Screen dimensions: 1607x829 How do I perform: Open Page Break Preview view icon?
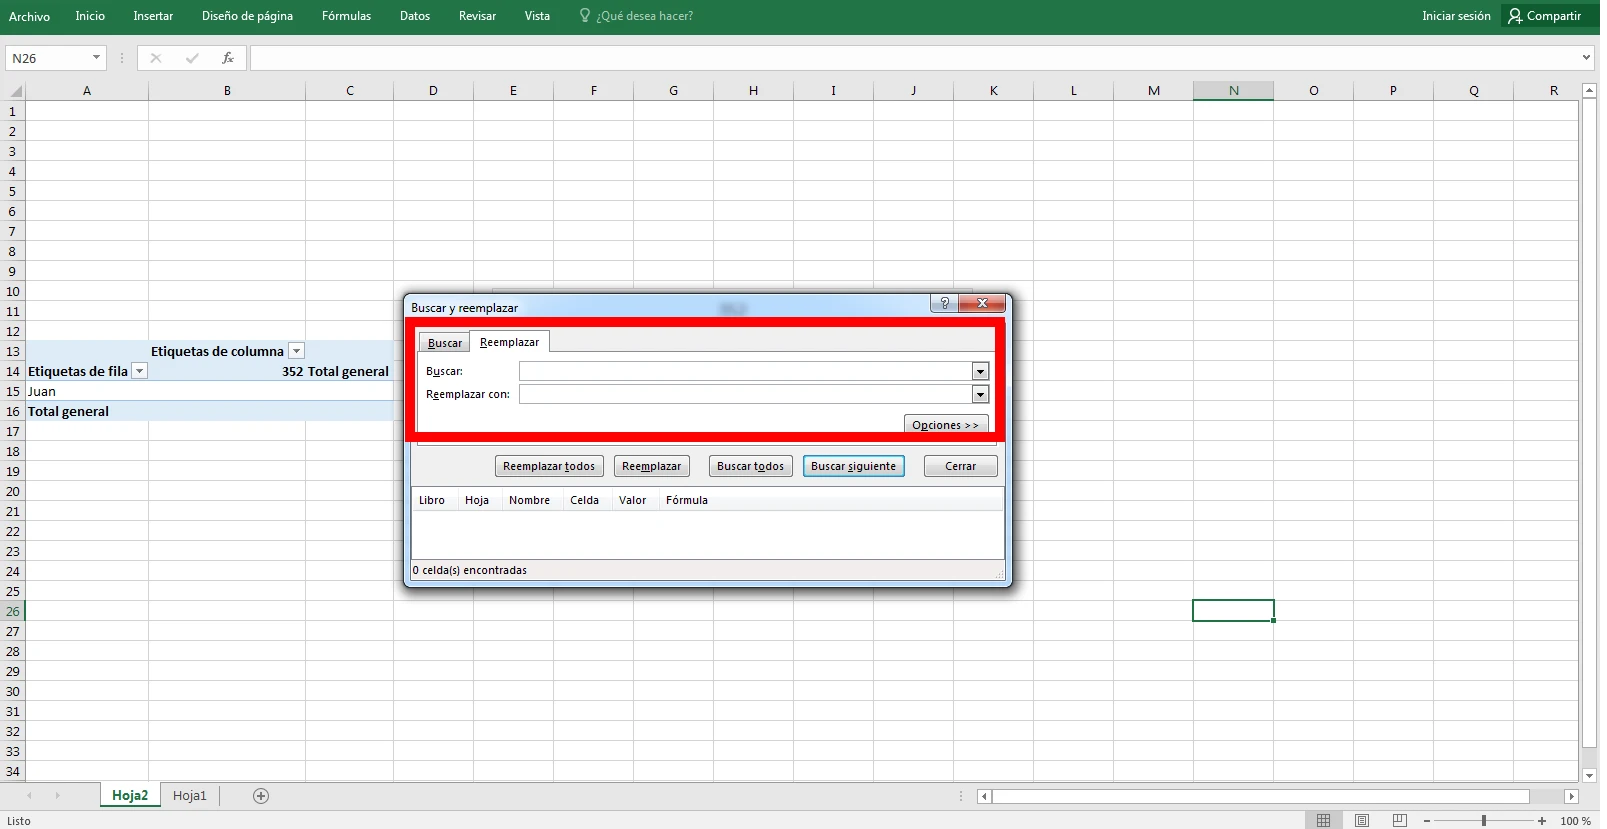1399,821
